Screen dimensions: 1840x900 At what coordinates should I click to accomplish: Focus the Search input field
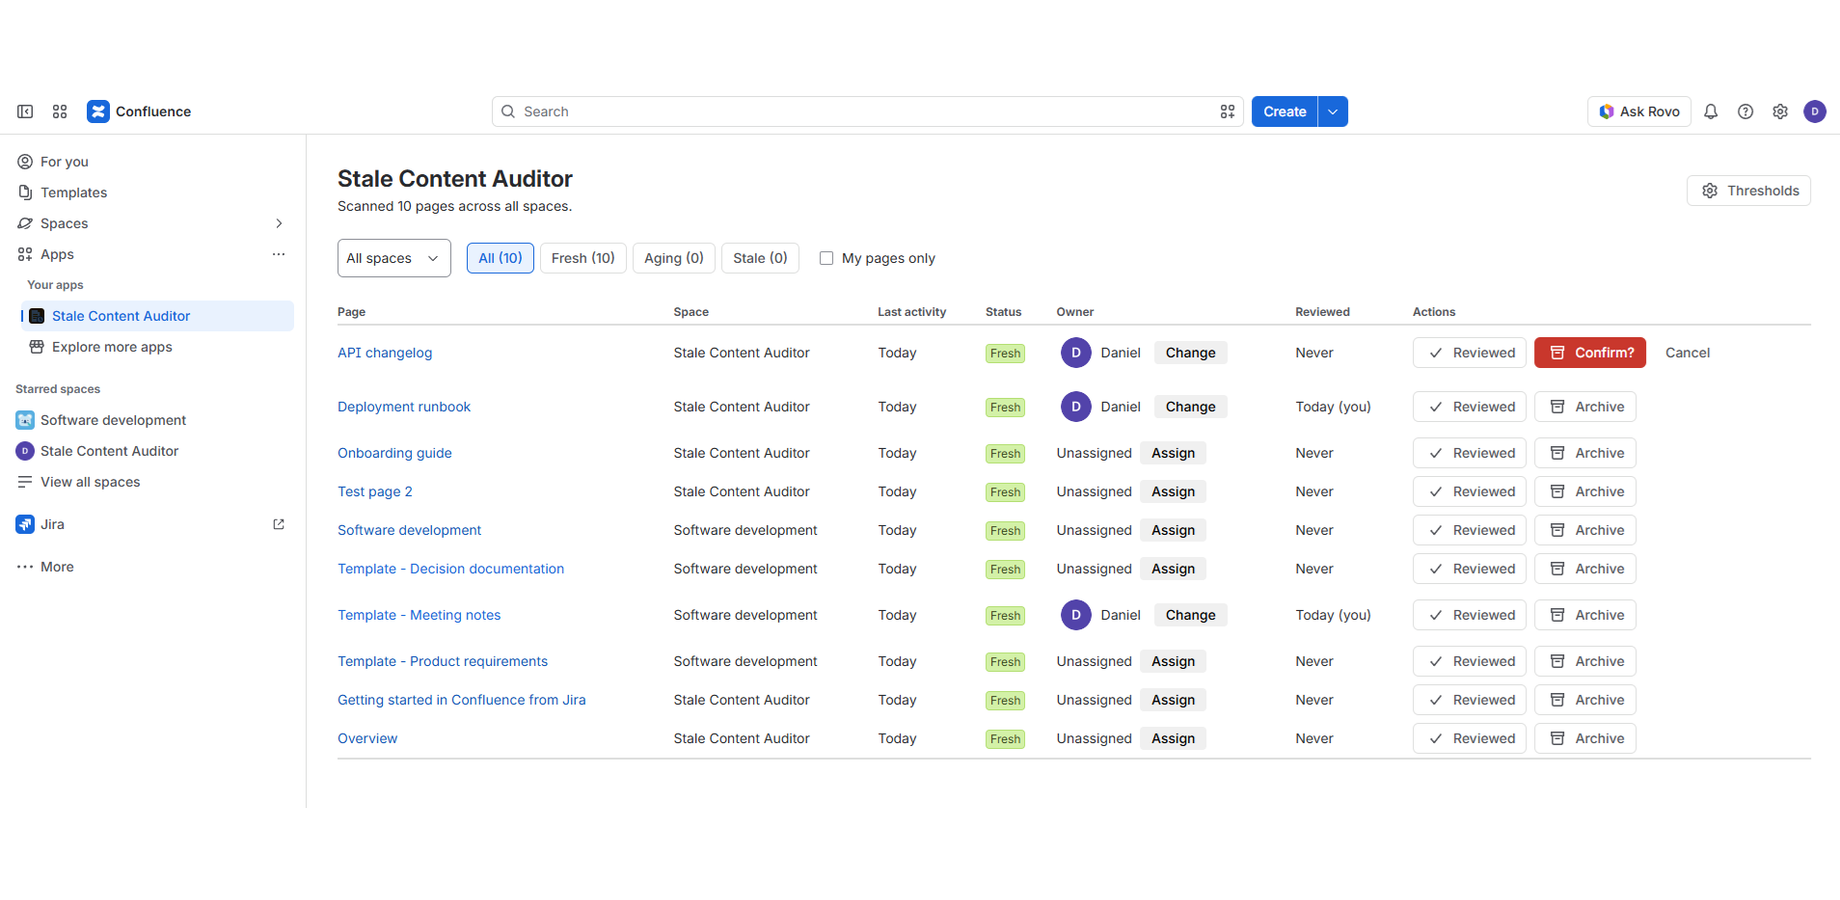(868, 112)
